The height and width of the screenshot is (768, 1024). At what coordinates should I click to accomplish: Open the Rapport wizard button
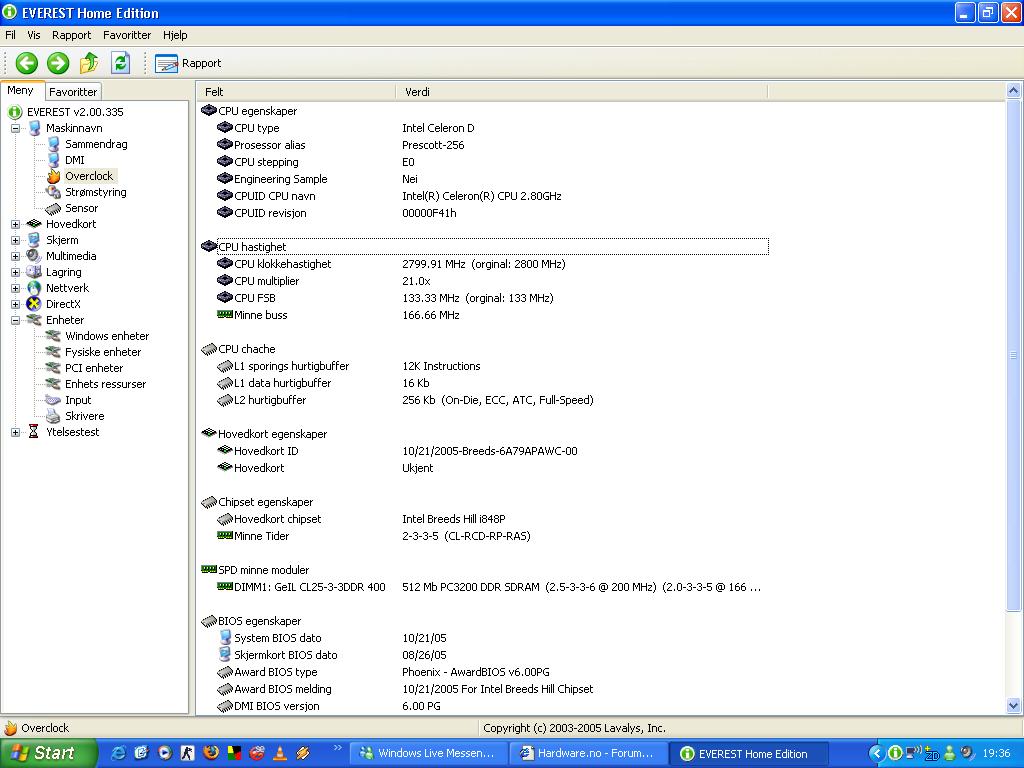pos(188,63)
